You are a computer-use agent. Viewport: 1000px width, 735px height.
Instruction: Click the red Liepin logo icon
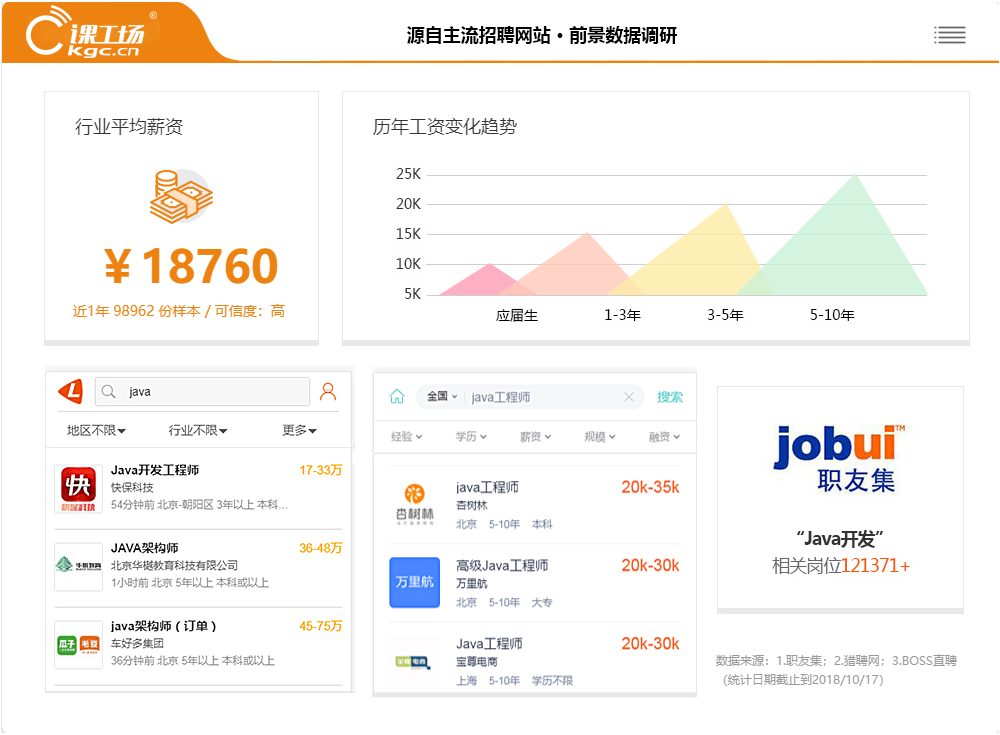70,391
